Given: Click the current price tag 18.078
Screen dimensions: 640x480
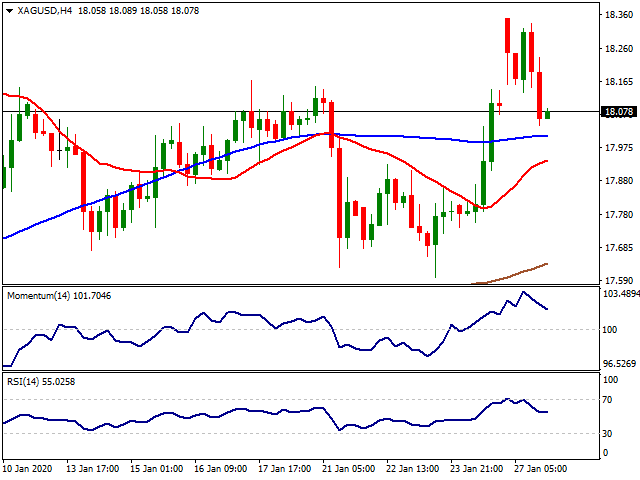Looking at the screenshot, I should (x=619, y=112).
